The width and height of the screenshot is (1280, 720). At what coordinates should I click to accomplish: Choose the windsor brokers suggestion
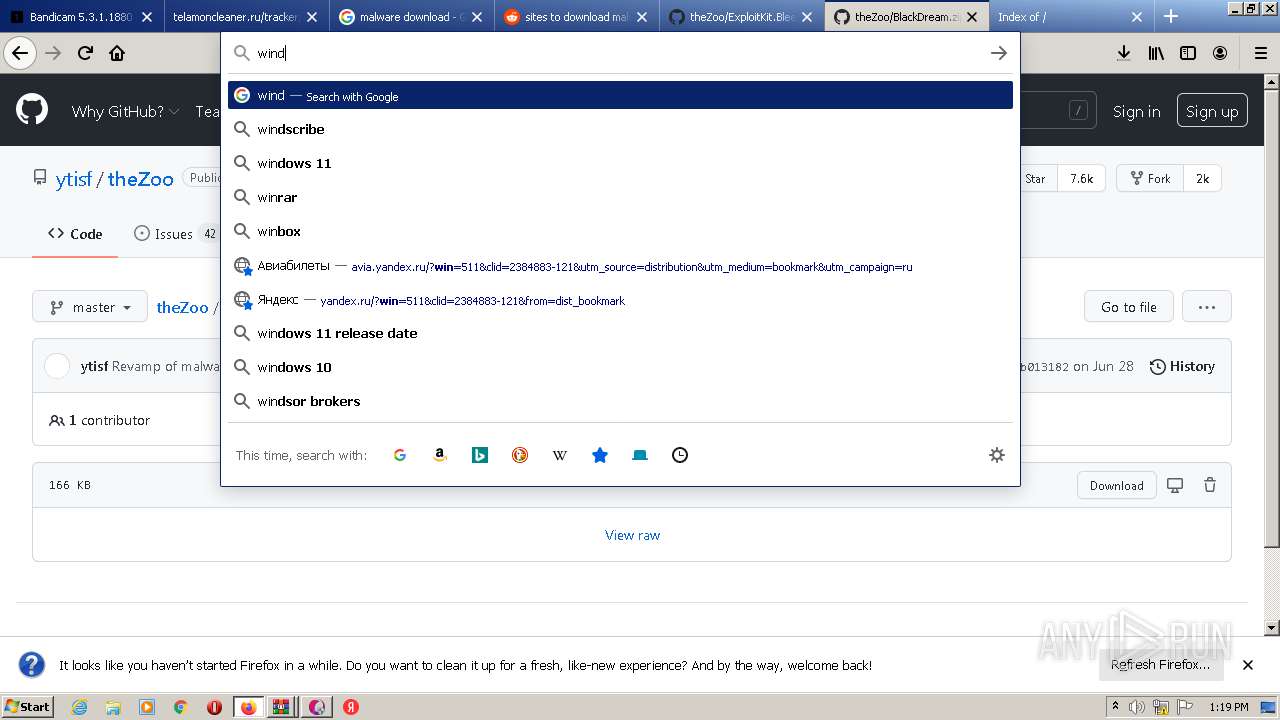(620, 401)
